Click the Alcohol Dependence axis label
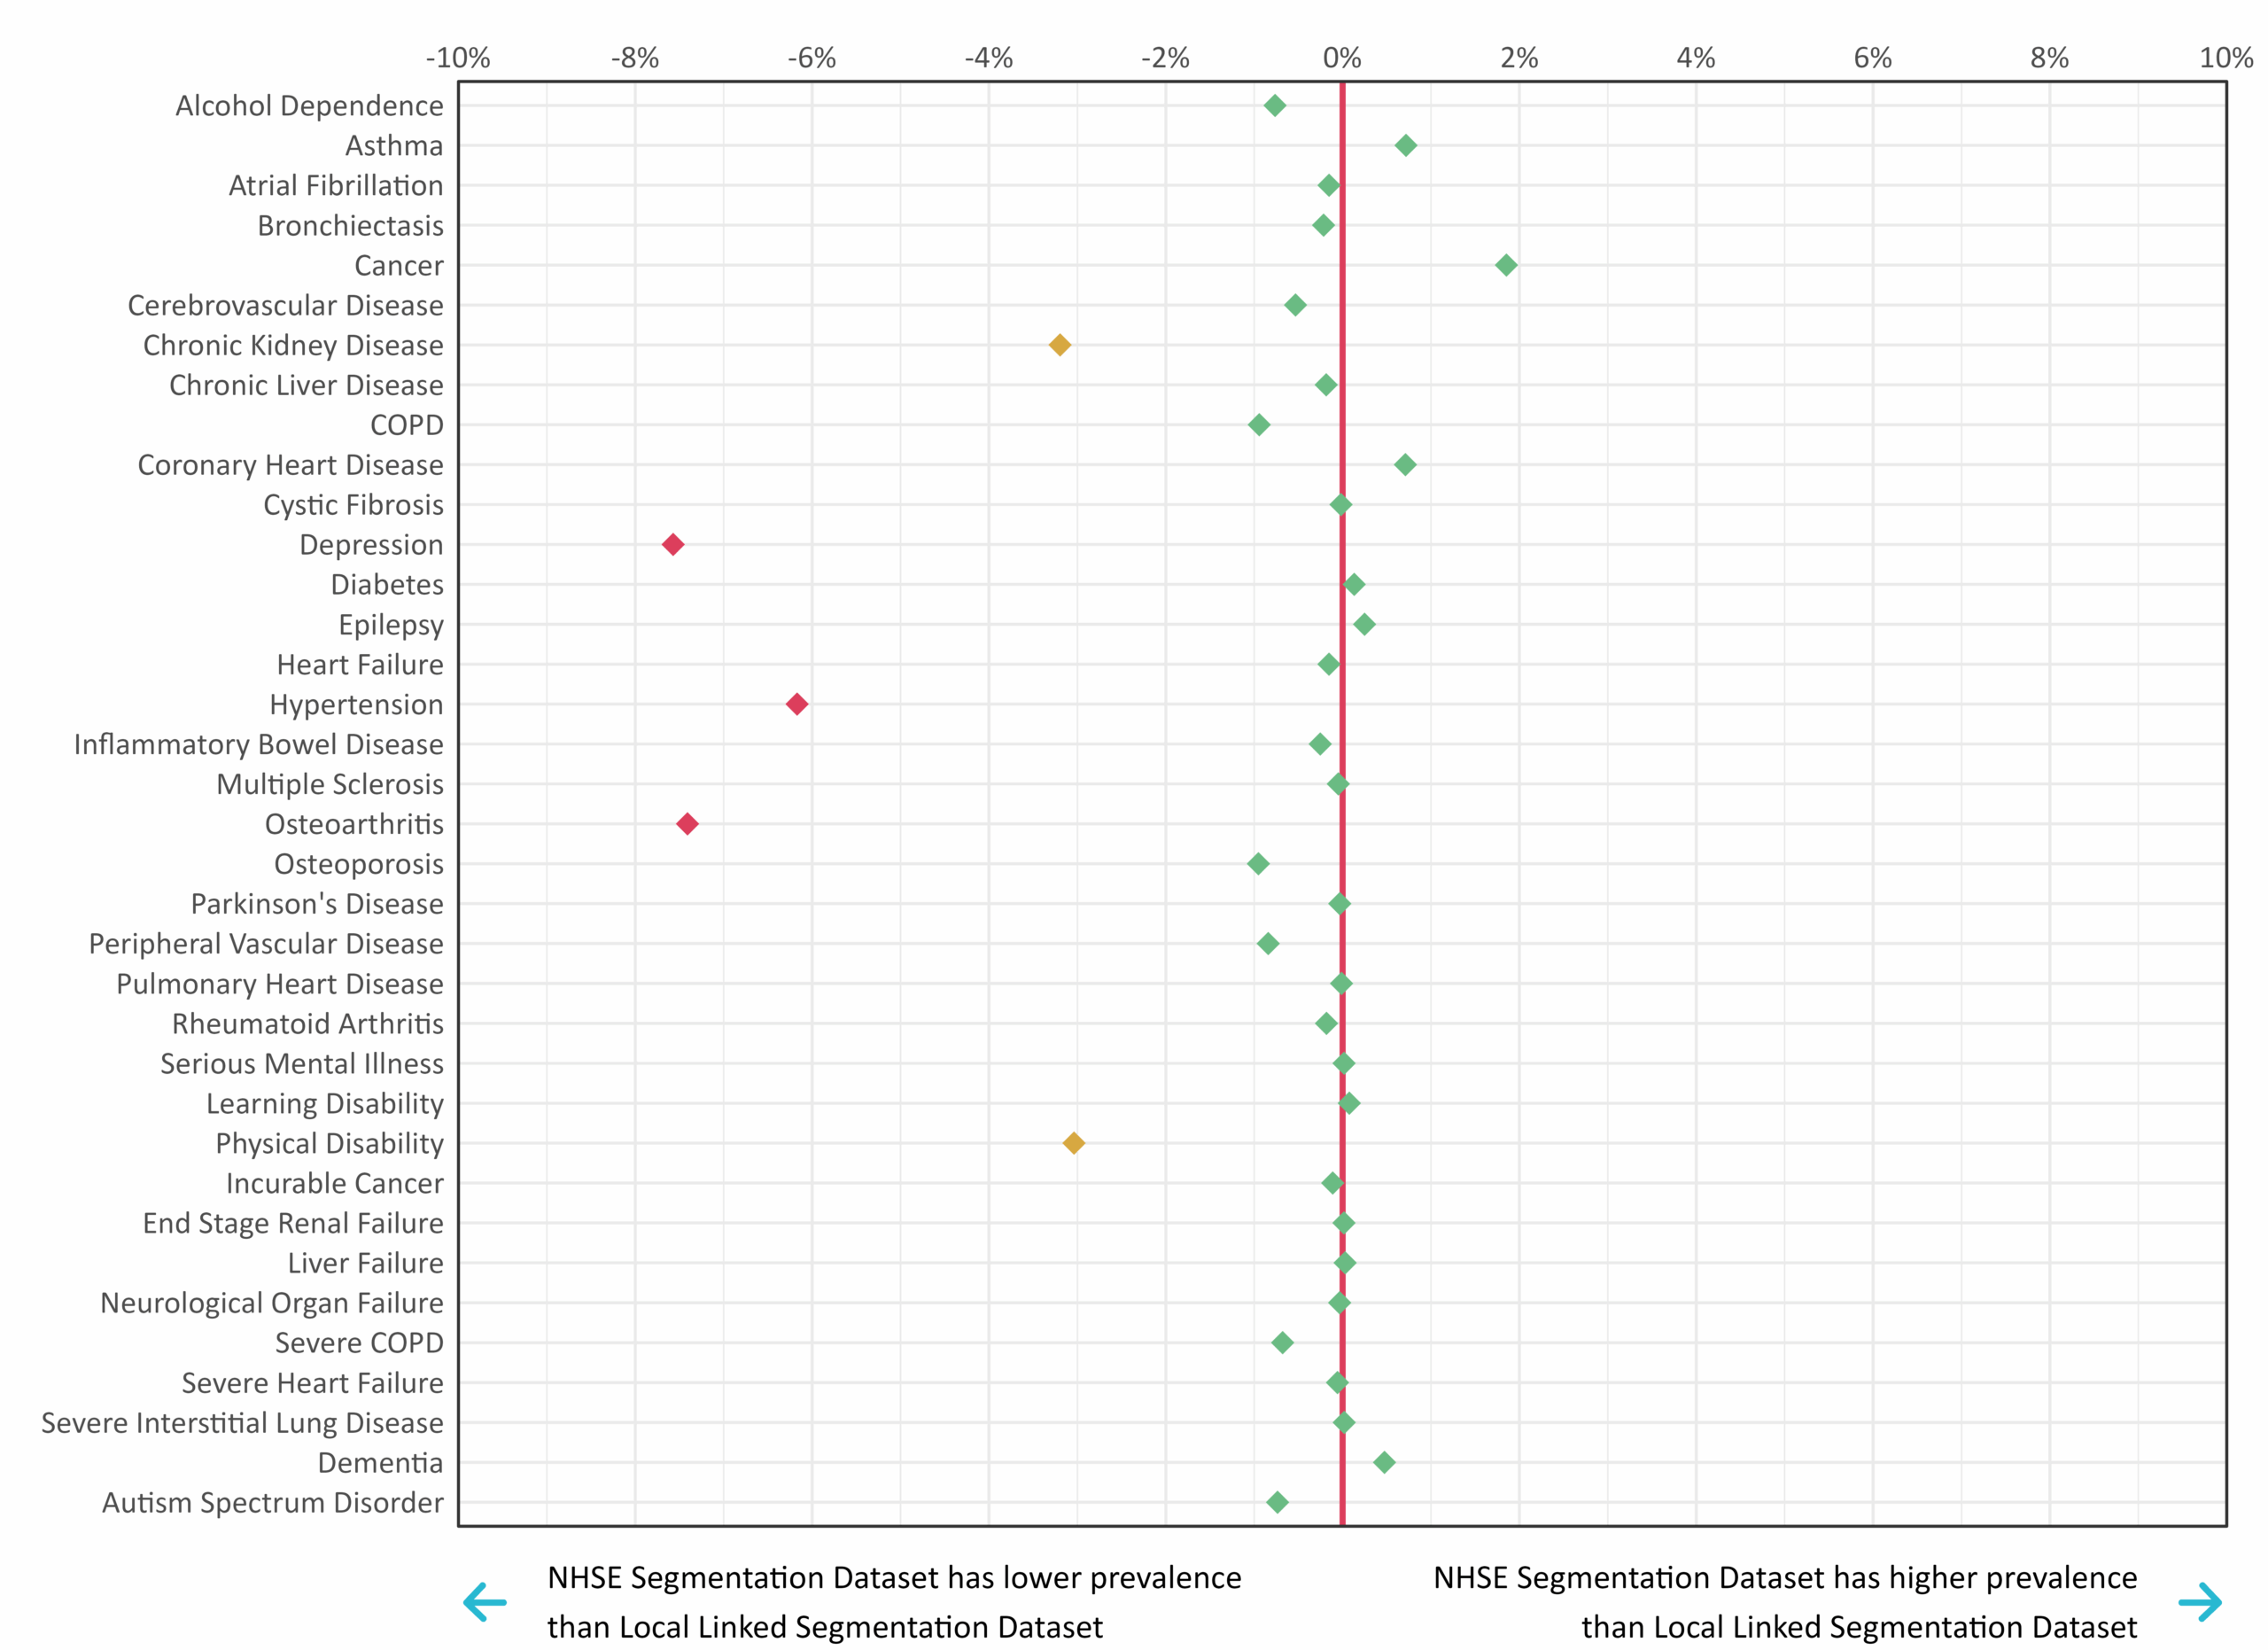Screen dimensions: 2268x1650 tap(311, 106)
